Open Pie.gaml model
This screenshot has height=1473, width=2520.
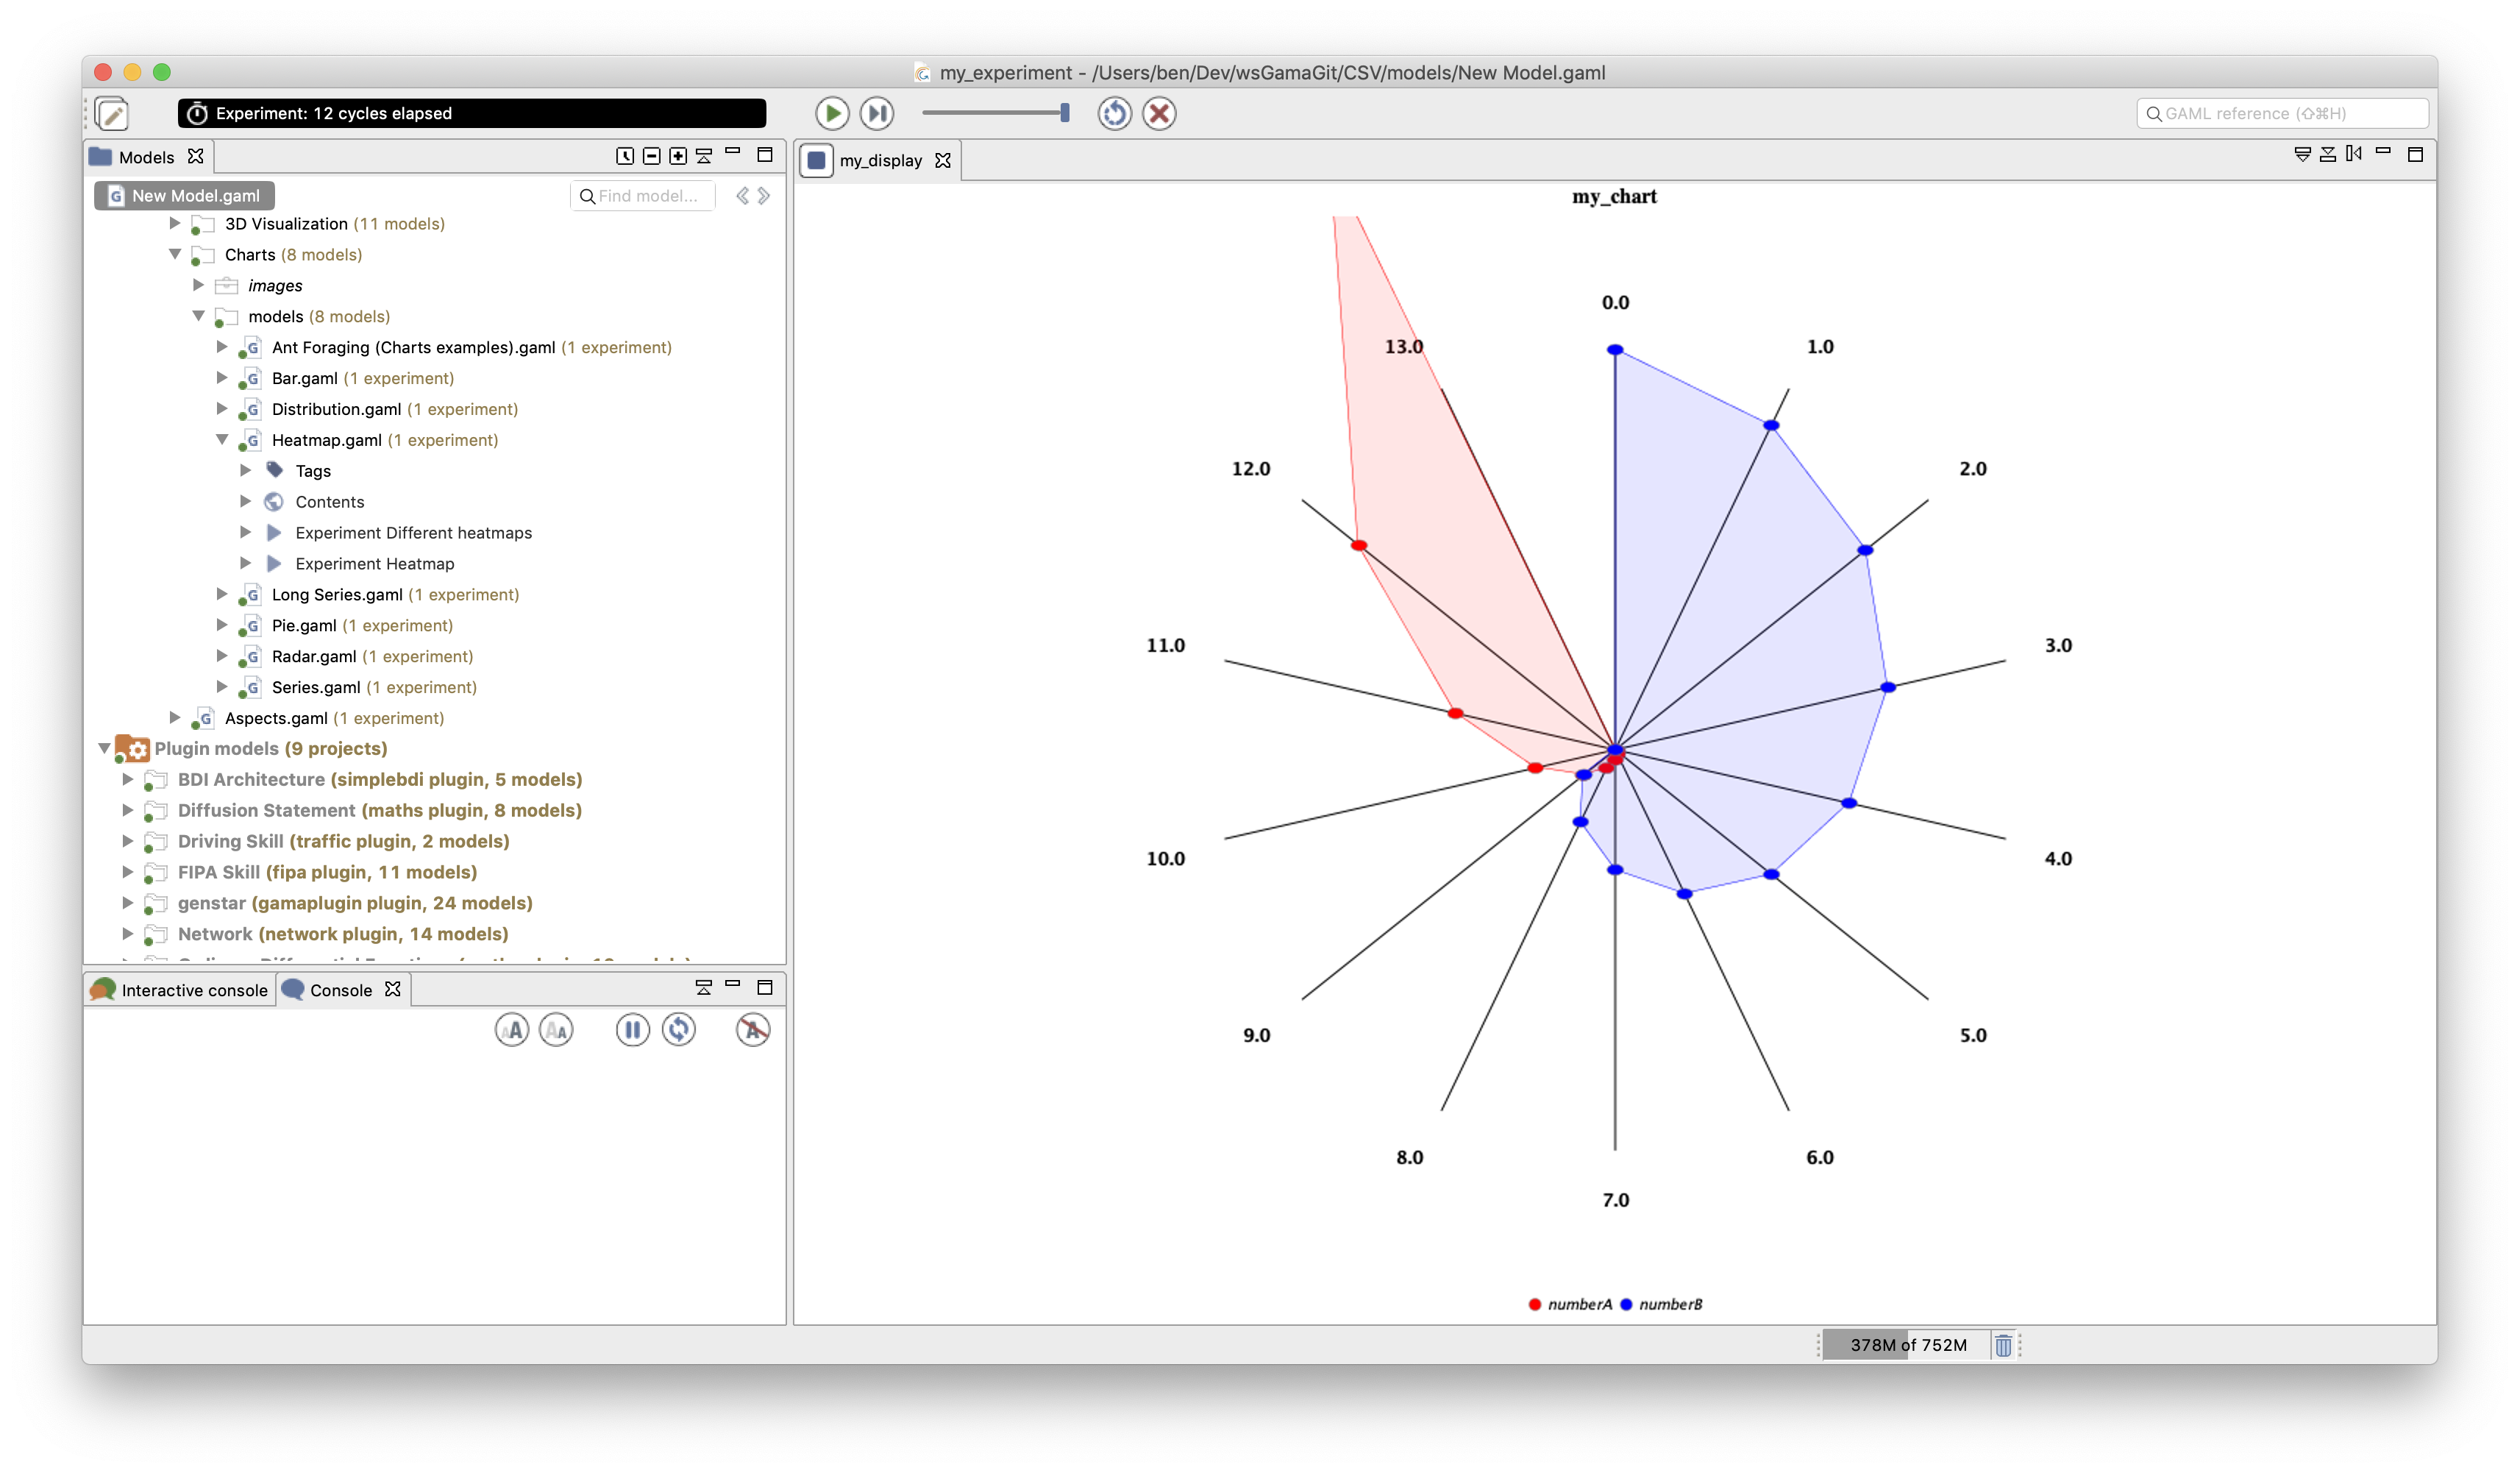click(304, 626)
